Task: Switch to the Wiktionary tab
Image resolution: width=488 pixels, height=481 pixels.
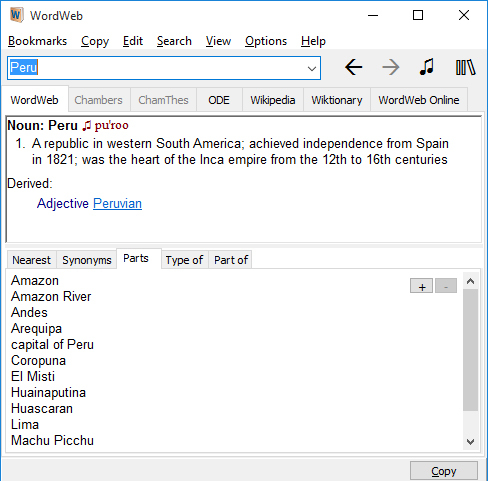Action: coord(337,100)
